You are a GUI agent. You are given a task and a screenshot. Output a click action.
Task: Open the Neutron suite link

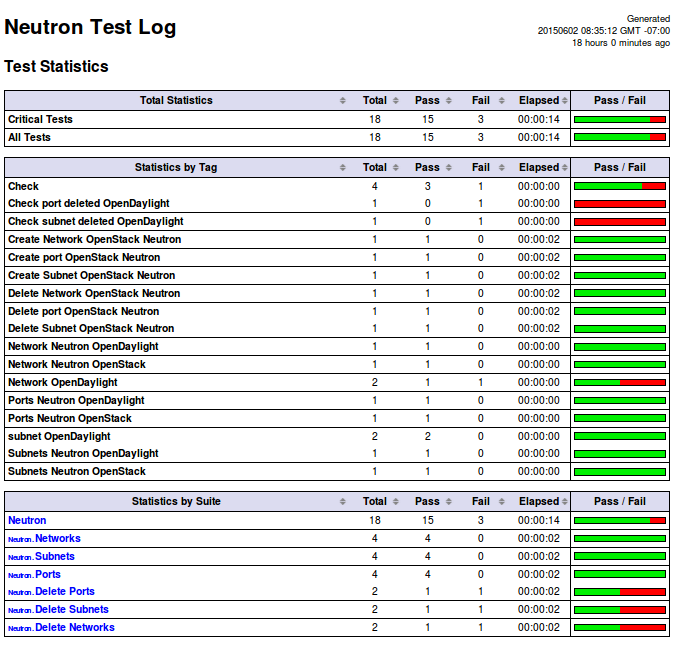click(x=27, y=520)
